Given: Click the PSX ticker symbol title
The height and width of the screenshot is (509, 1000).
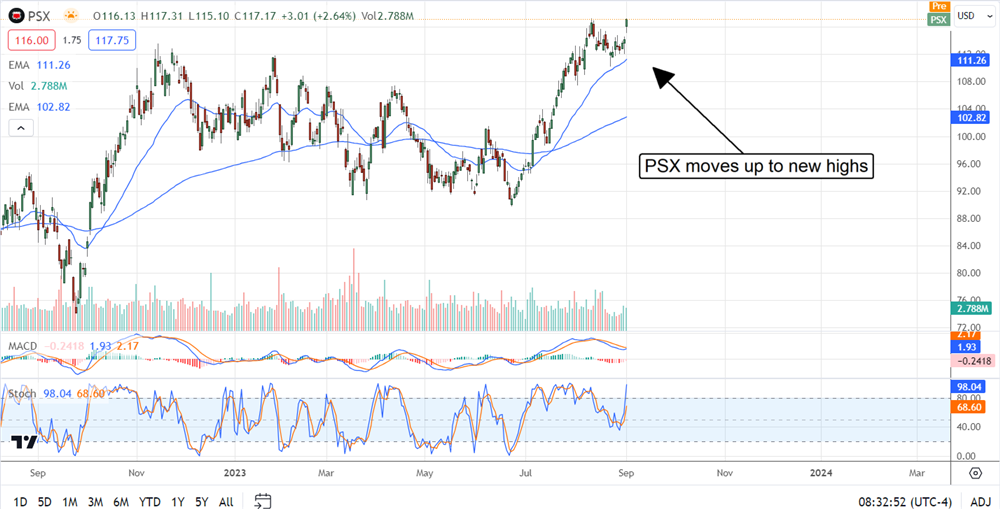Looking at the screenshot, I should [39, 15].
